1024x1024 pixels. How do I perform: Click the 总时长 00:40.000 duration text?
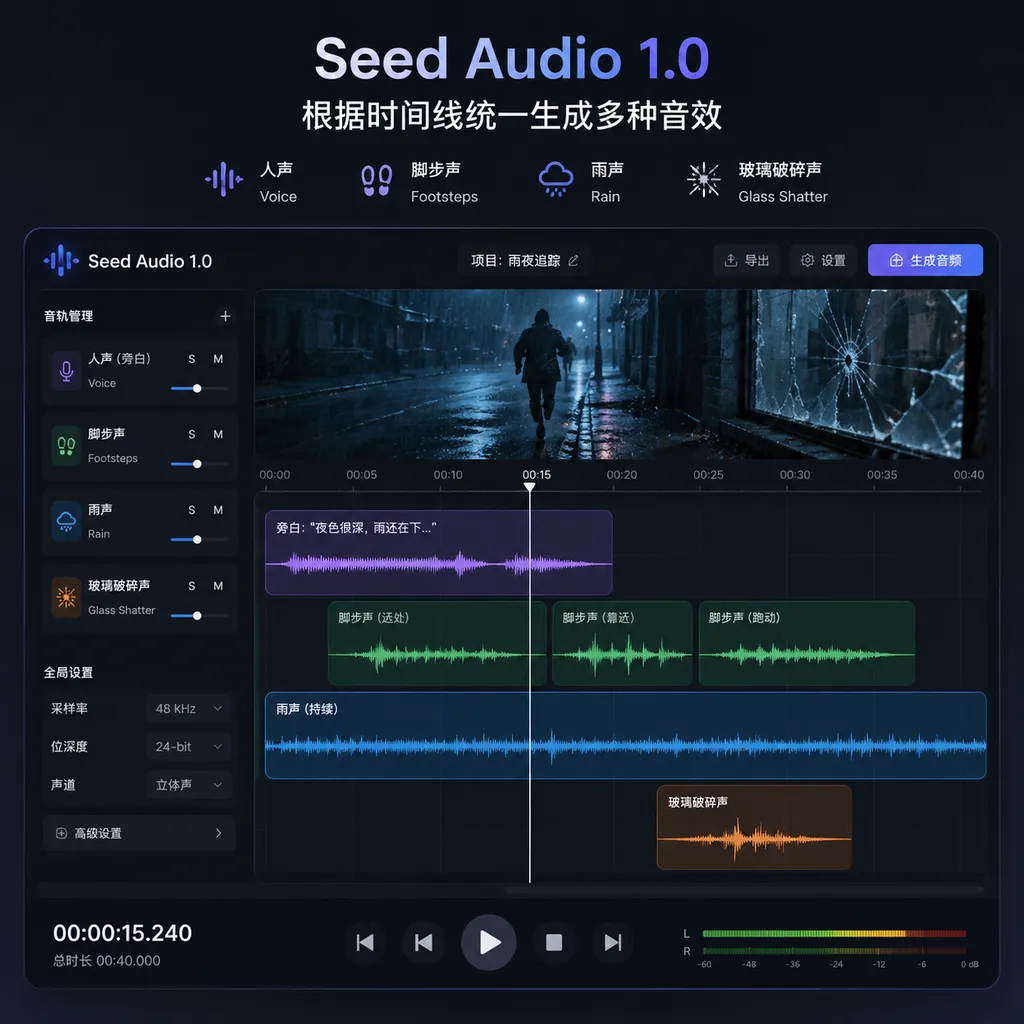coord(106,961)
